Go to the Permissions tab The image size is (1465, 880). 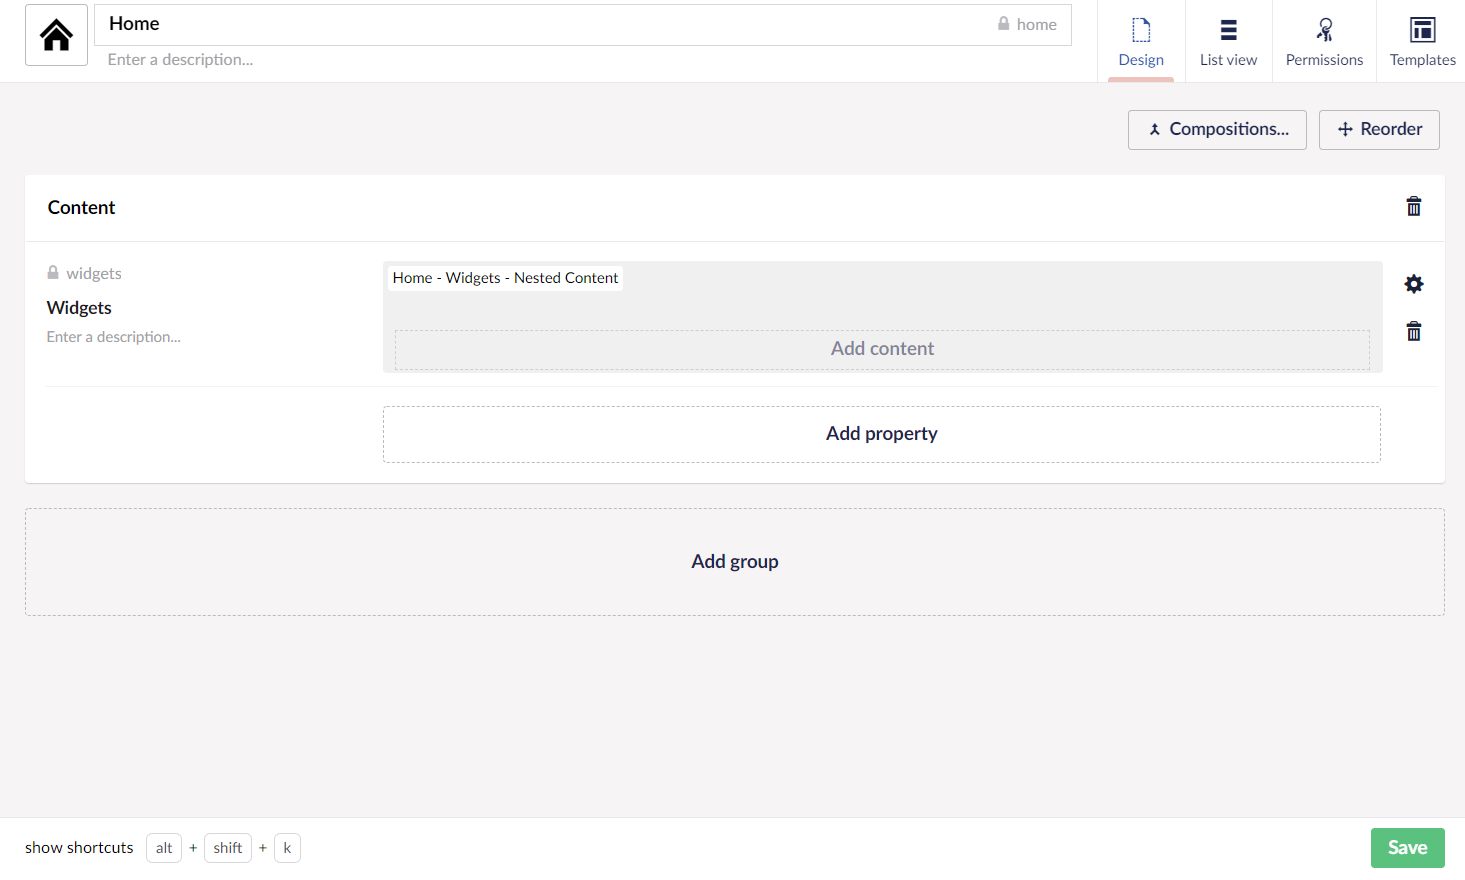[1324, 42]
